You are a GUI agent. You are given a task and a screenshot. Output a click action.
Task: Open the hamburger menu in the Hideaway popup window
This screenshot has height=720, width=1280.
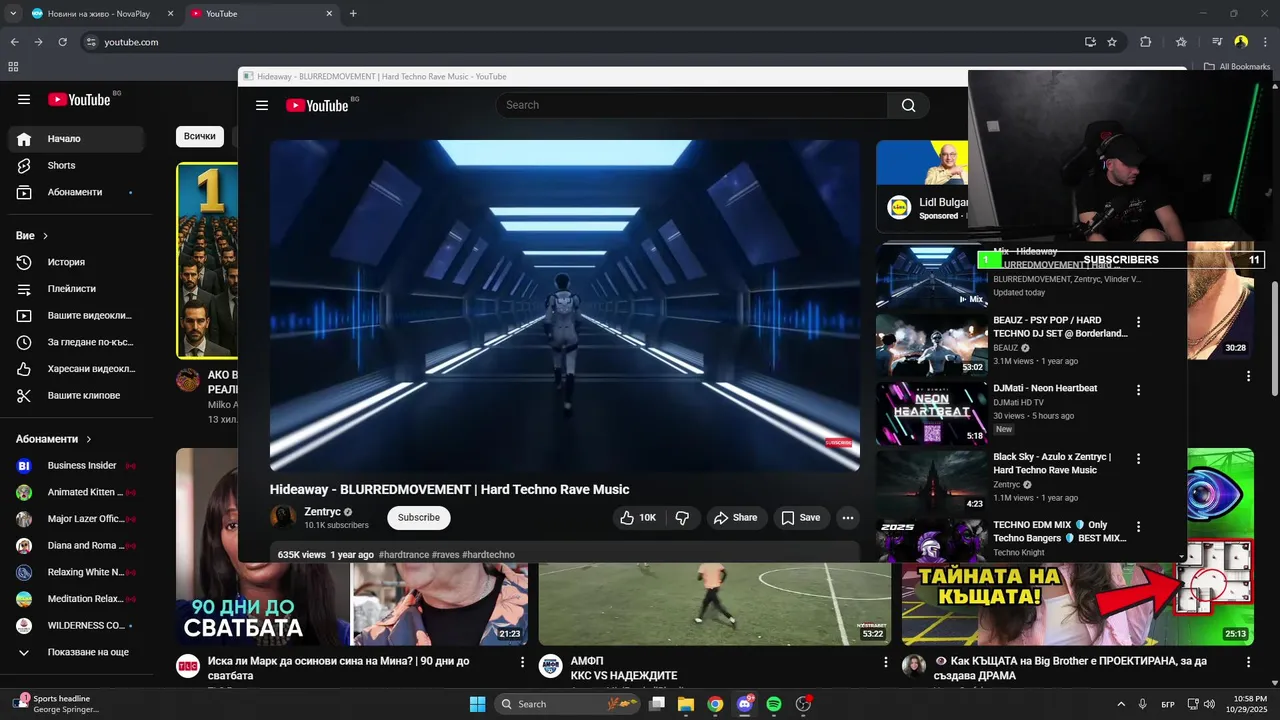[262, 105]
